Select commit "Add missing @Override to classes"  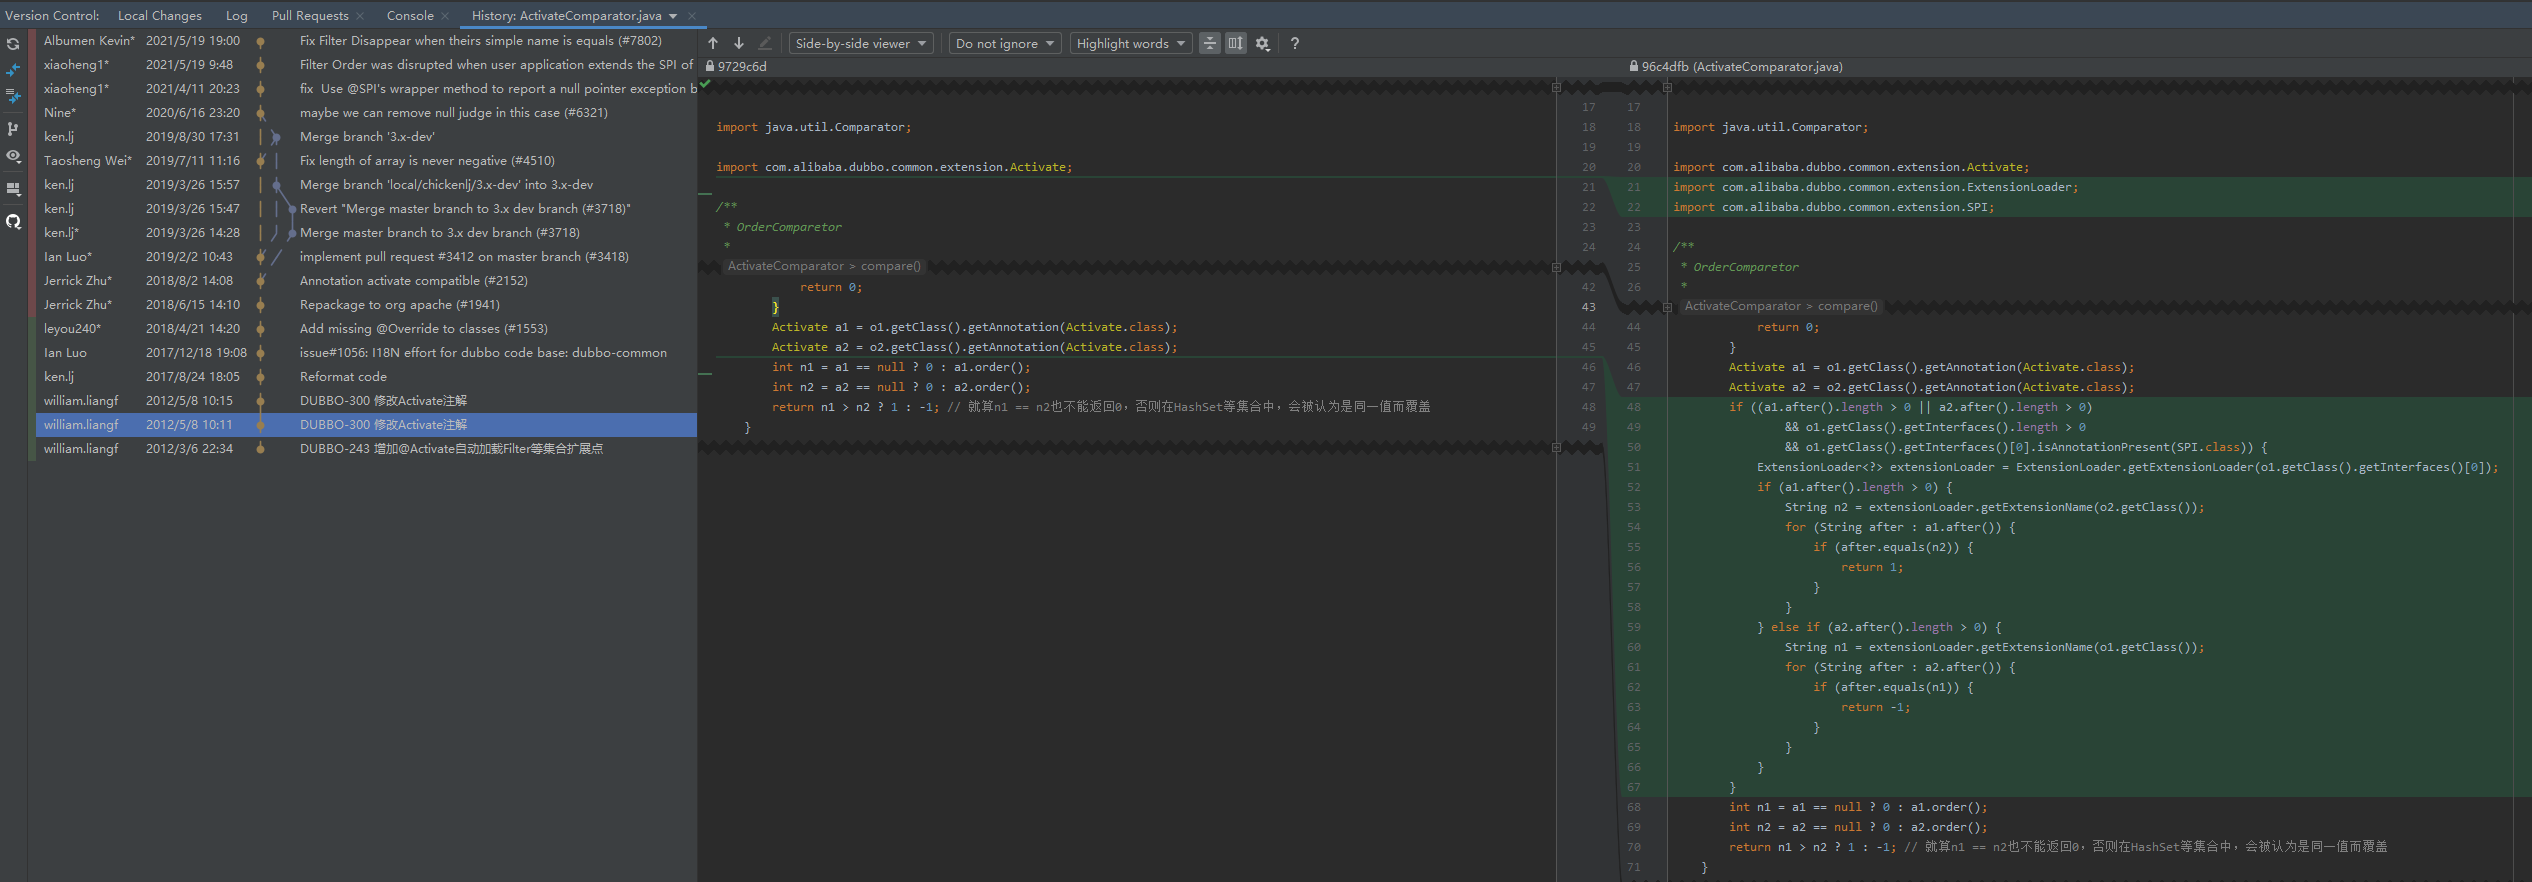366,329
